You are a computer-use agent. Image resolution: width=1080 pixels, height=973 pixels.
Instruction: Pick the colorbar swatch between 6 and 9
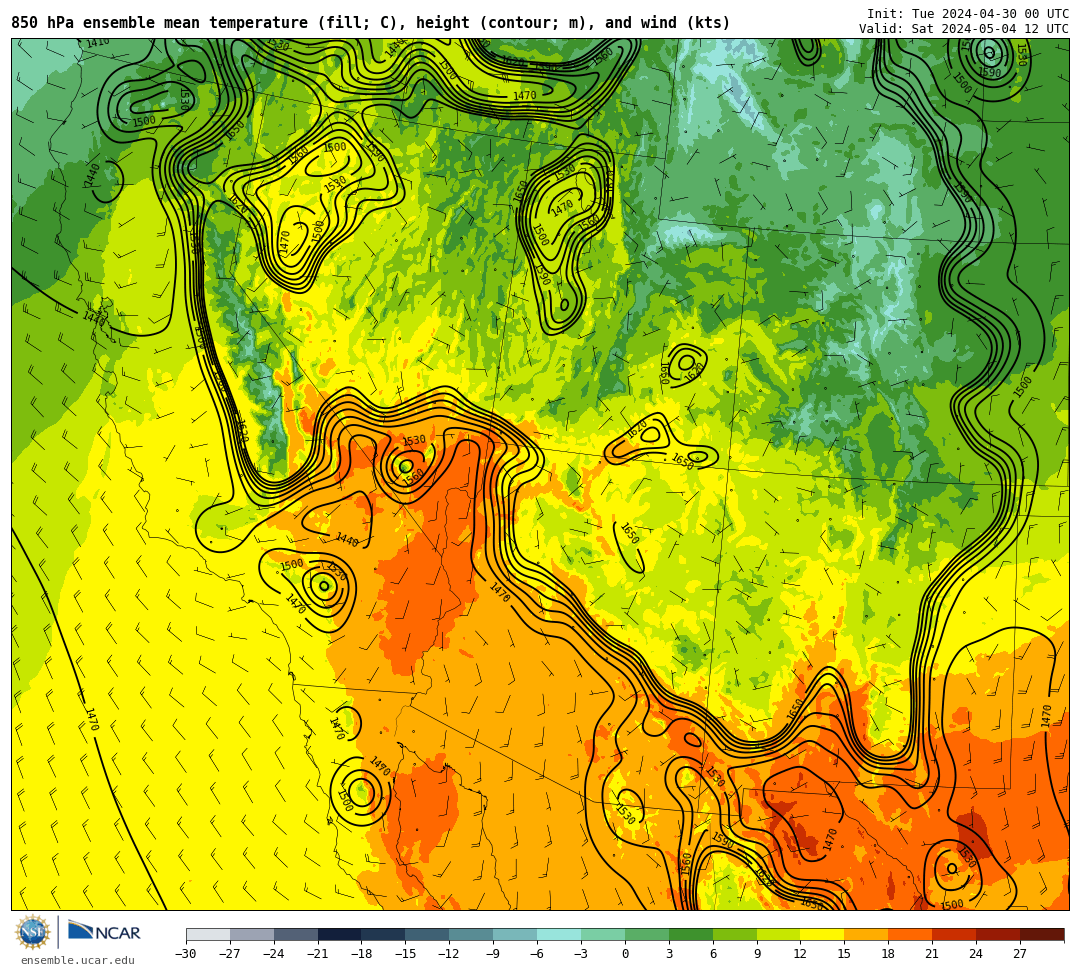click(735, 934)
